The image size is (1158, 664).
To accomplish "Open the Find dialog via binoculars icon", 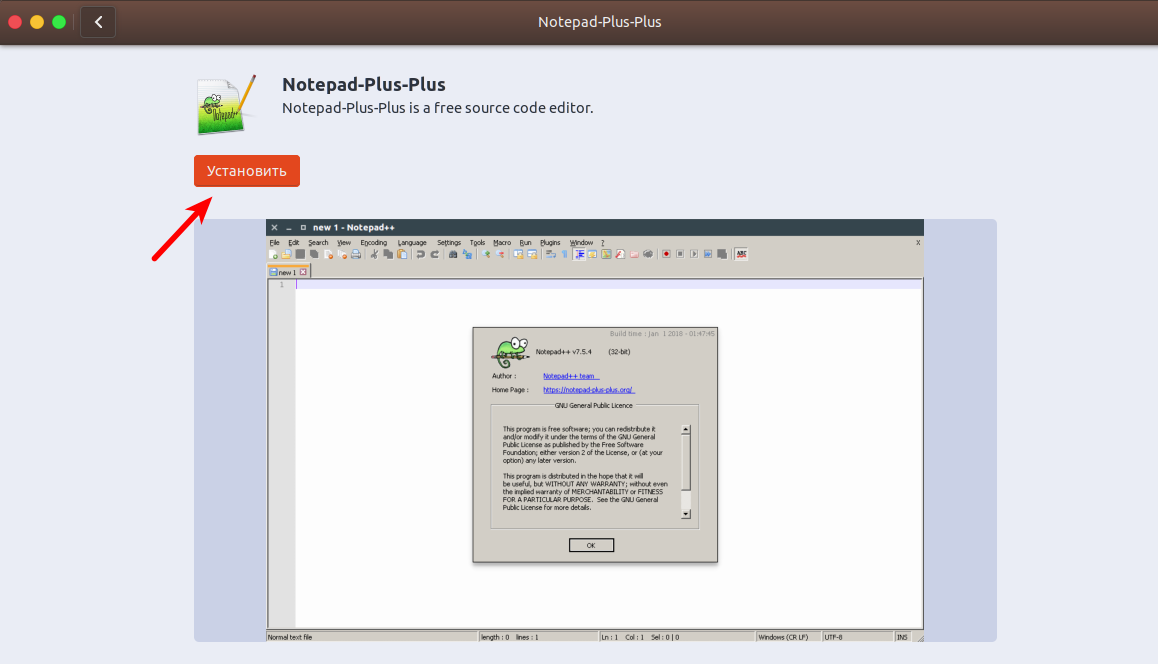I will (x=454, y=254).
